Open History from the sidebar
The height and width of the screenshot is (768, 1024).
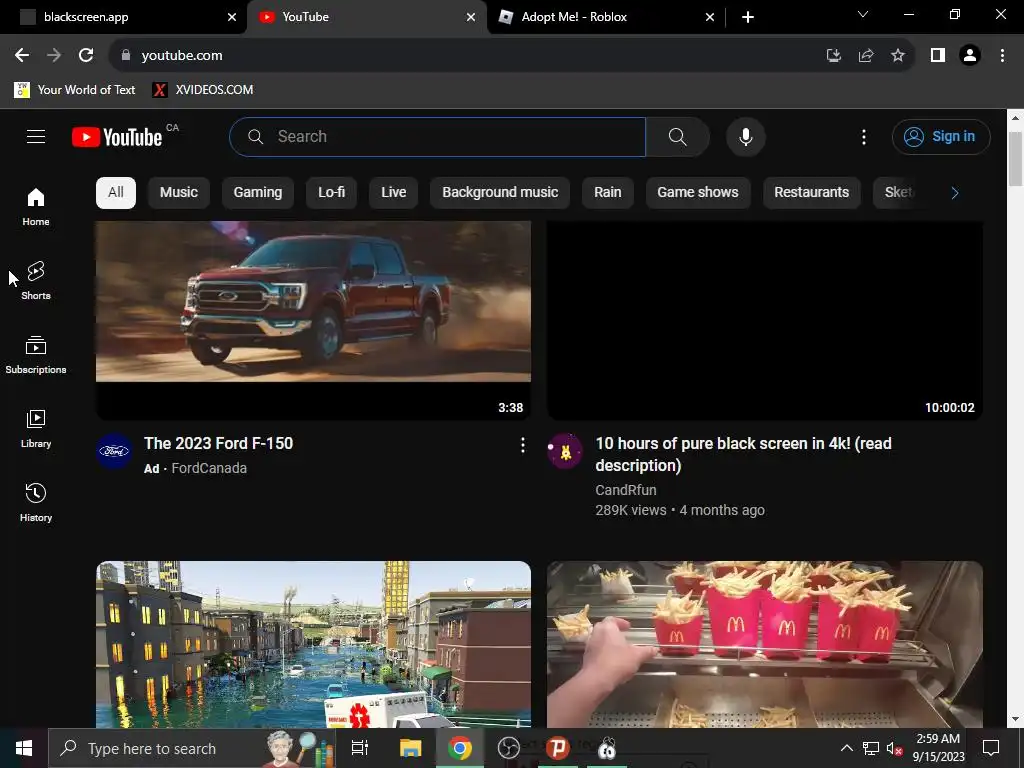click(36, 503)
